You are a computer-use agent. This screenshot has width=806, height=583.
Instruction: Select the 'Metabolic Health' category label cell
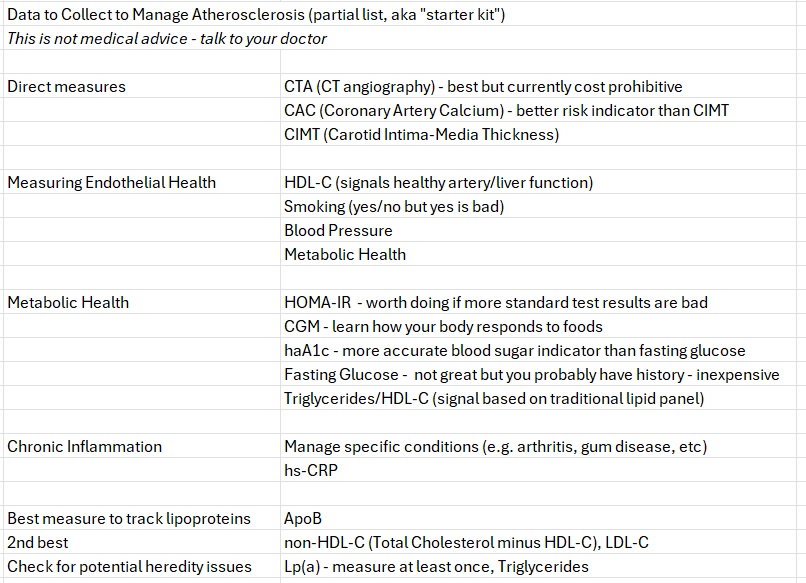tap(68, 302)
